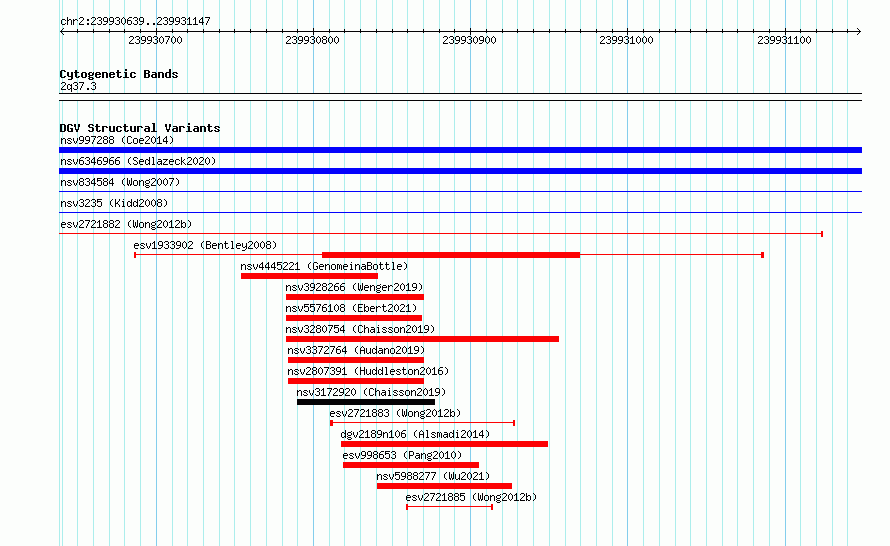Screen dimensions: 890x546
Task: Select dgv2189n106 (Alsmadi2014) label
Action: pyautogui.click(x=415, y=434)
